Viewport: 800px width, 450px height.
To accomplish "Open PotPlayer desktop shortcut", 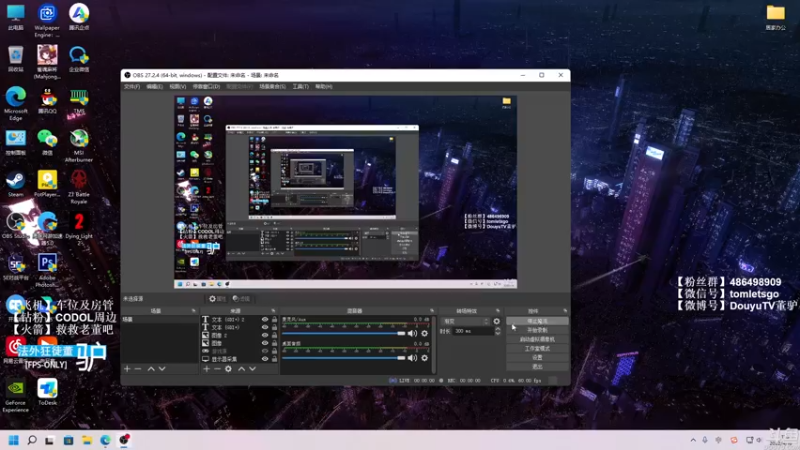I will coord(47,184).
